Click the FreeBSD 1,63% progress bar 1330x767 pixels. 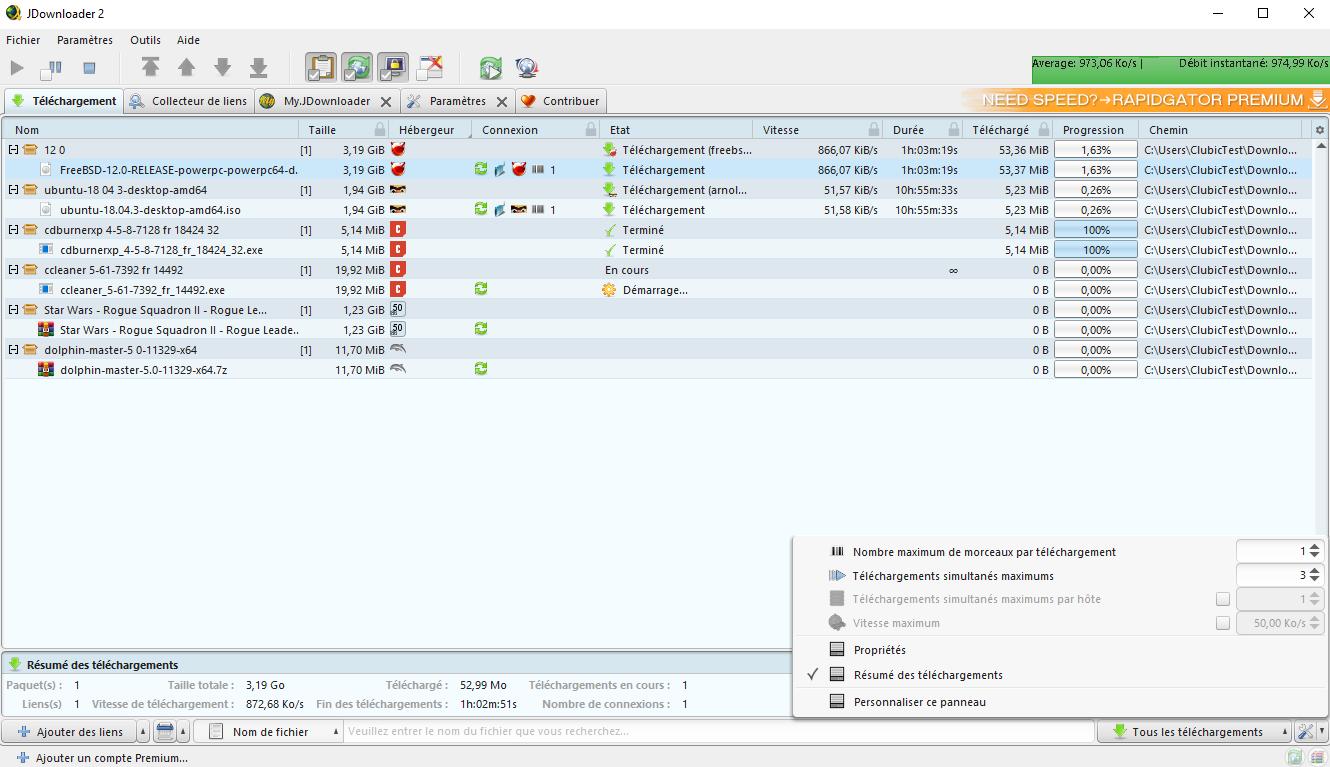[1096, 170]
